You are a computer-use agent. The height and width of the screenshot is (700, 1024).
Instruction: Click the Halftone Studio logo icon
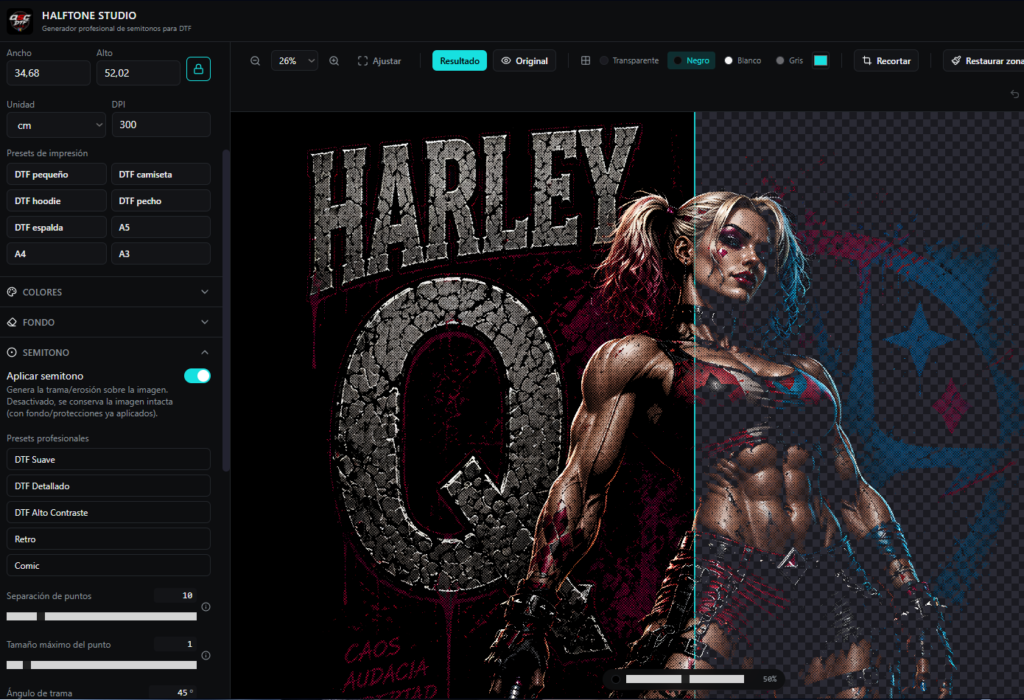pos(20,21)
